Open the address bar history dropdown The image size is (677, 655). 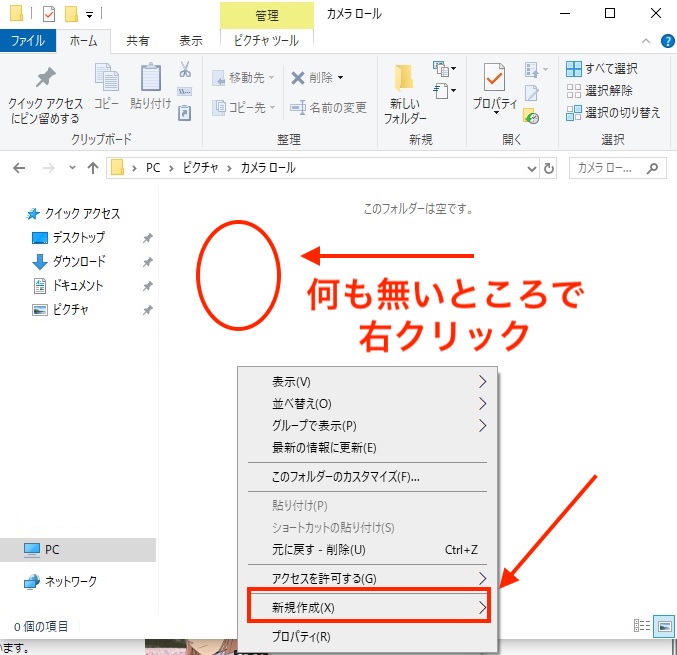pyautogui.click(x=528, y=168)
